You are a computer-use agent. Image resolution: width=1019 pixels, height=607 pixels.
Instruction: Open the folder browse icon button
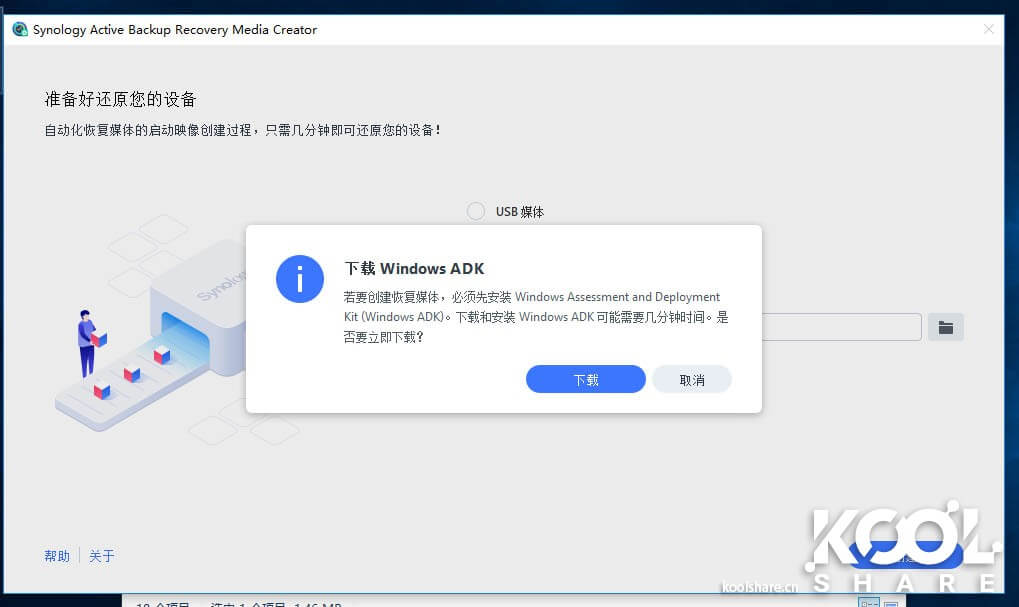945,327
